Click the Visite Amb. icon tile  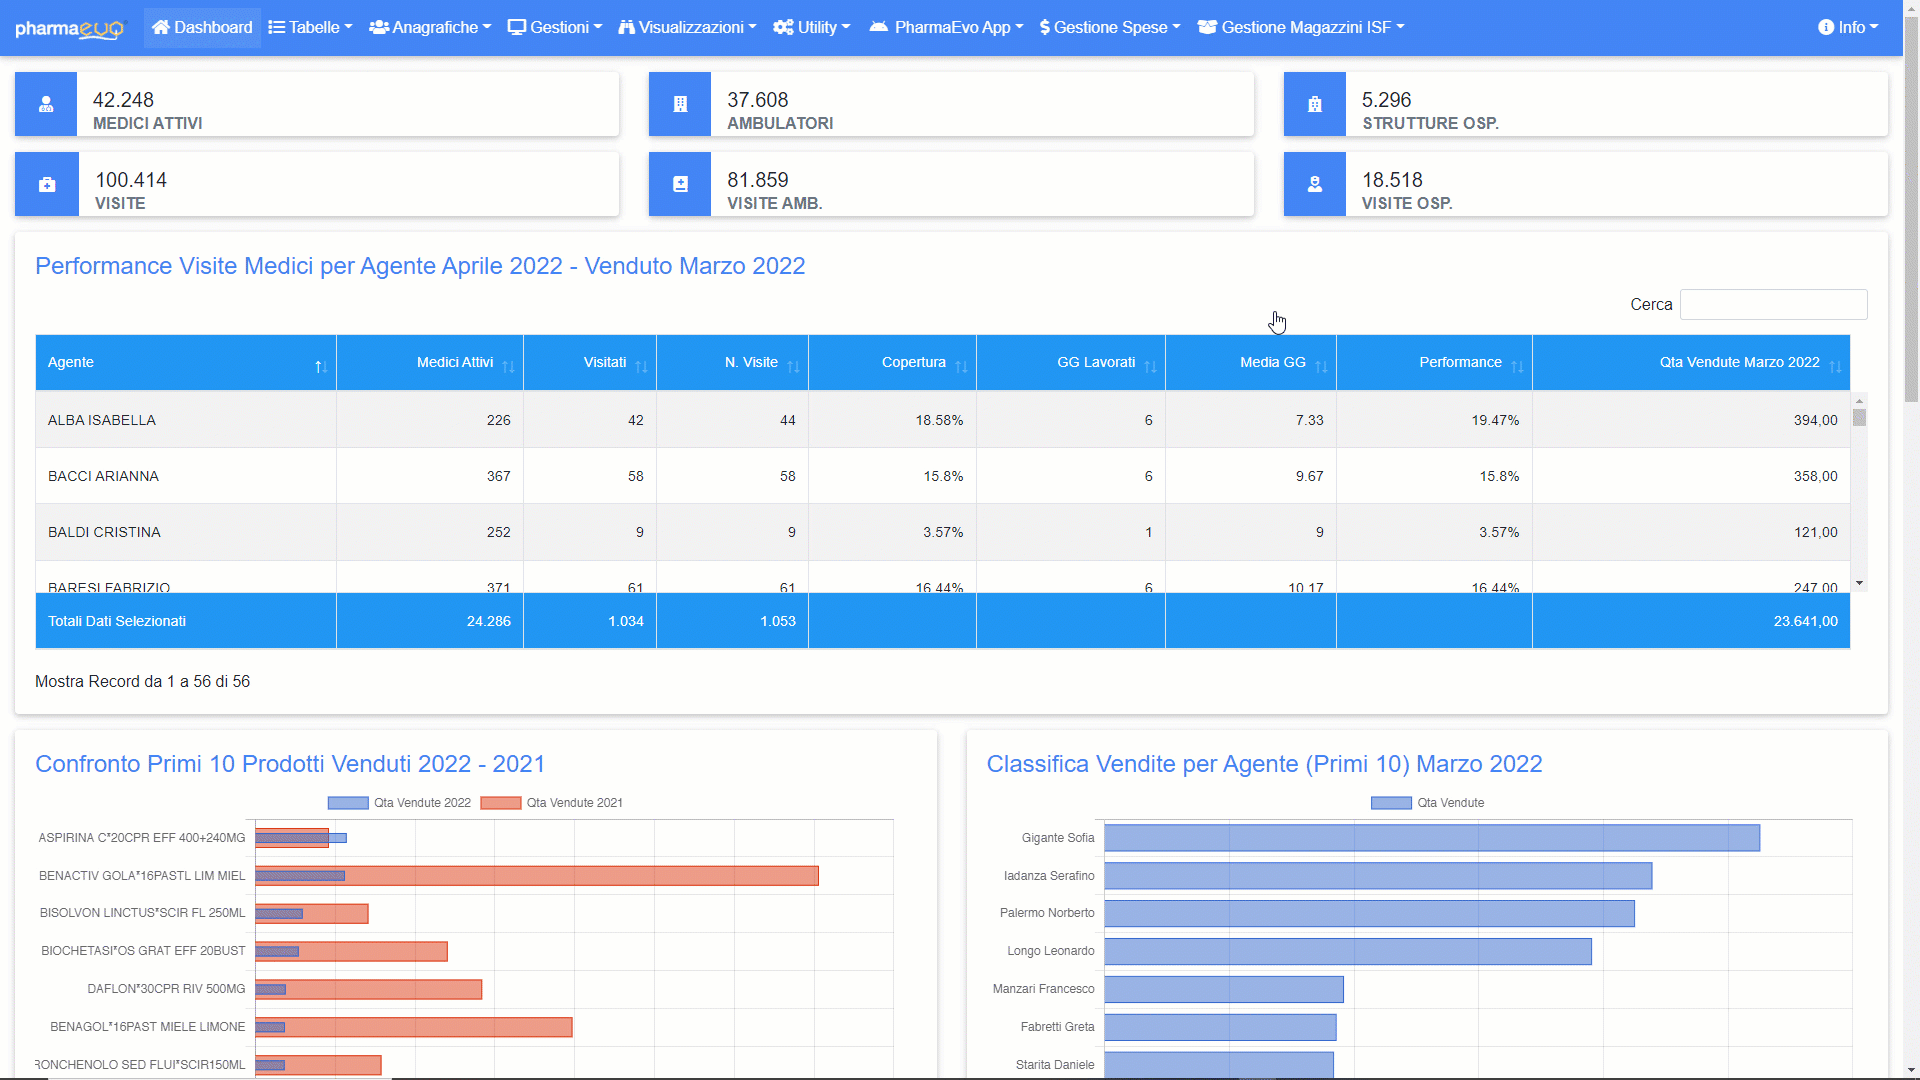coord(680,184)
